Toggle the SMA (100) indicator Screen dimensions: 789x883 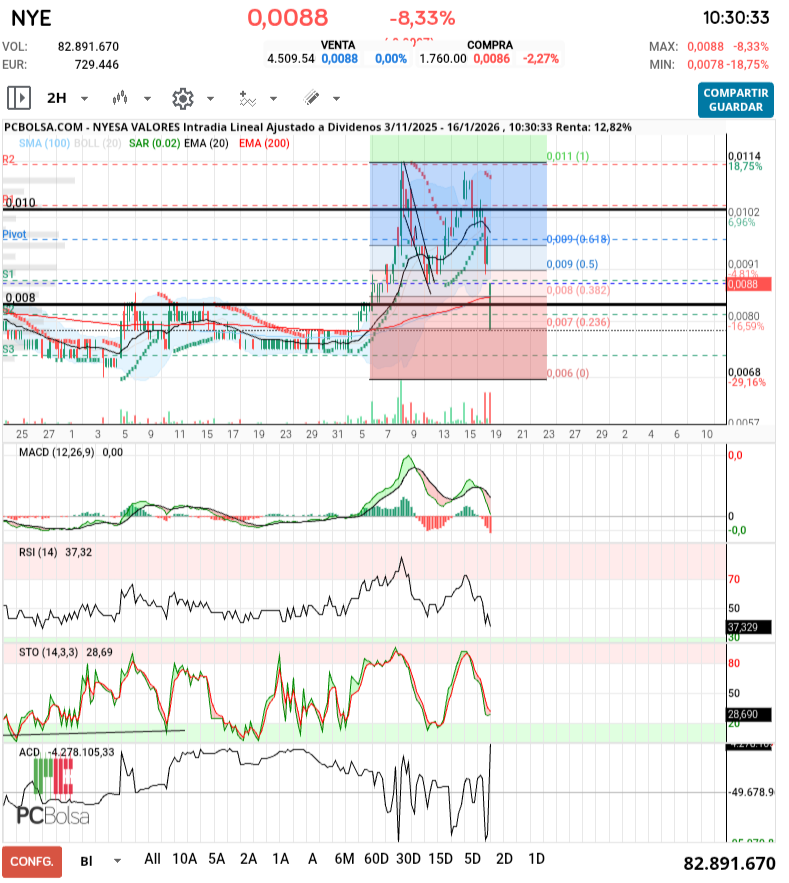coord(42,144)
